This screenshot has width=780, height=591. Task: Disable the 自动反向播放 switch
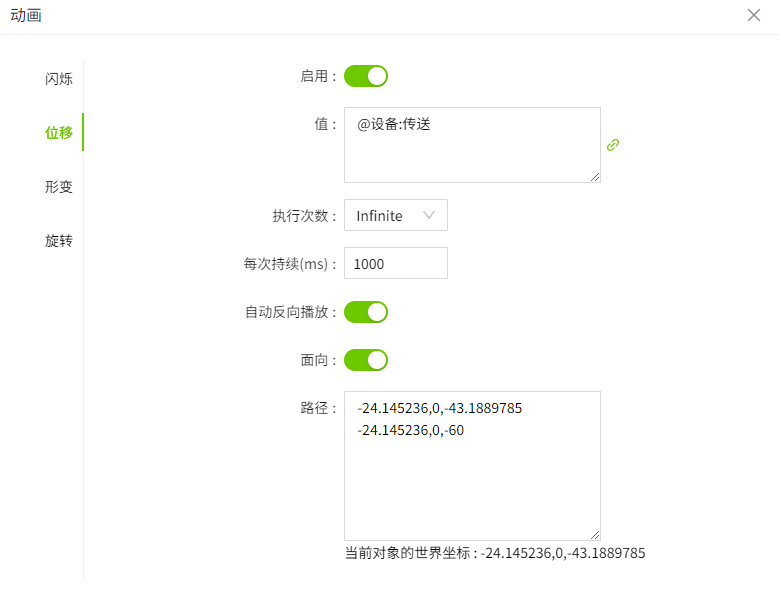coord(366,312)
